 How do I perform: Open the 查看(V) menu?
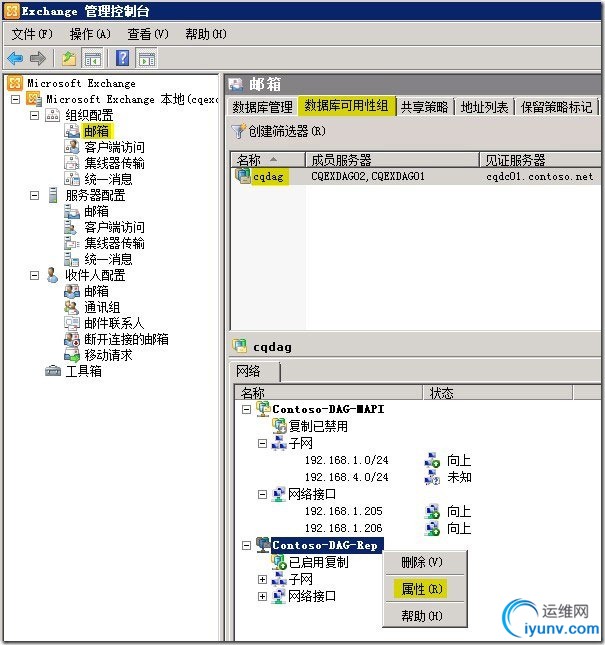pyautogui.click(x=148, y=34)
